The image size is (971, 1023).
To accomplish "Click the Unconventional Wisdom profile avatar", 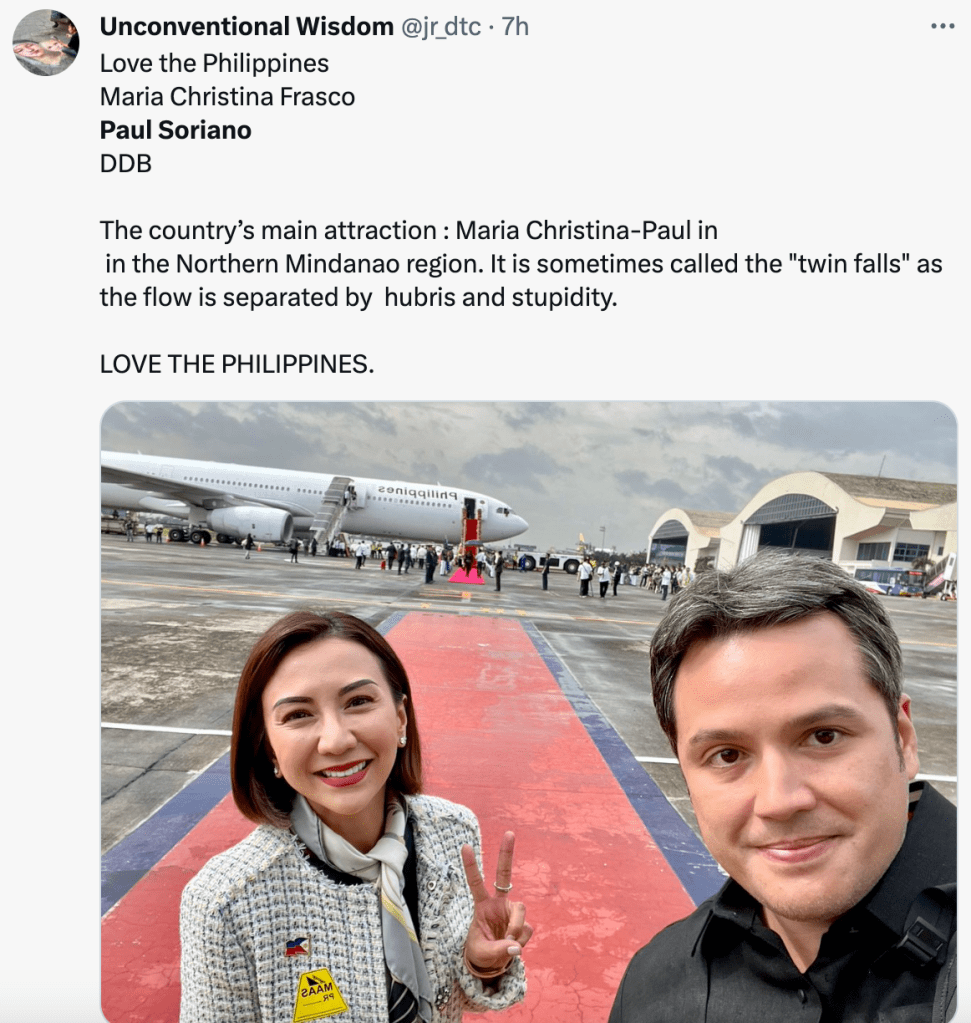I will pos(46,42).
